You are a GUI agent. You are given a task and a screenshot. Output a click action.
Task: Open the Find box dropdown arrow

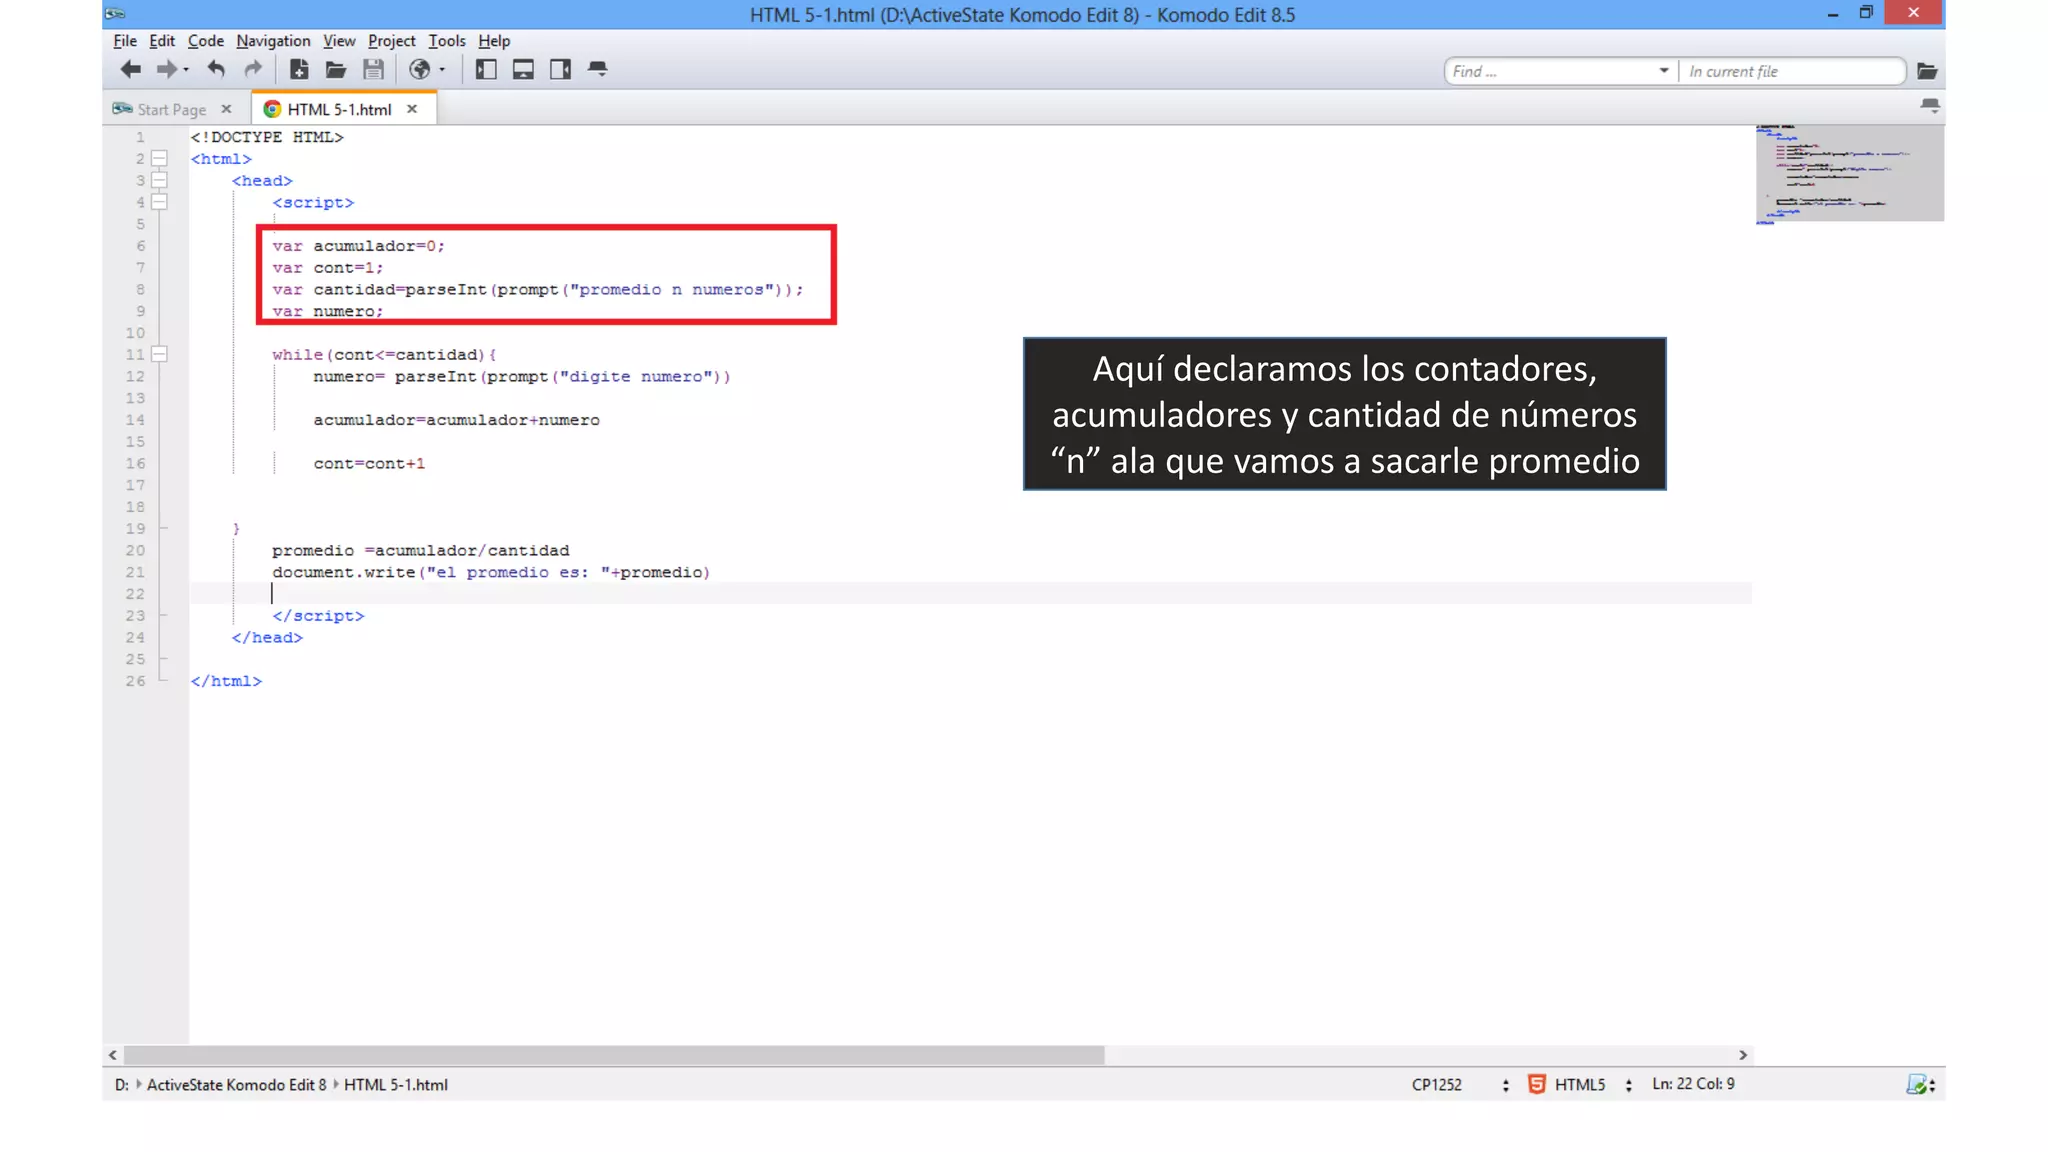pos(1663,71)
